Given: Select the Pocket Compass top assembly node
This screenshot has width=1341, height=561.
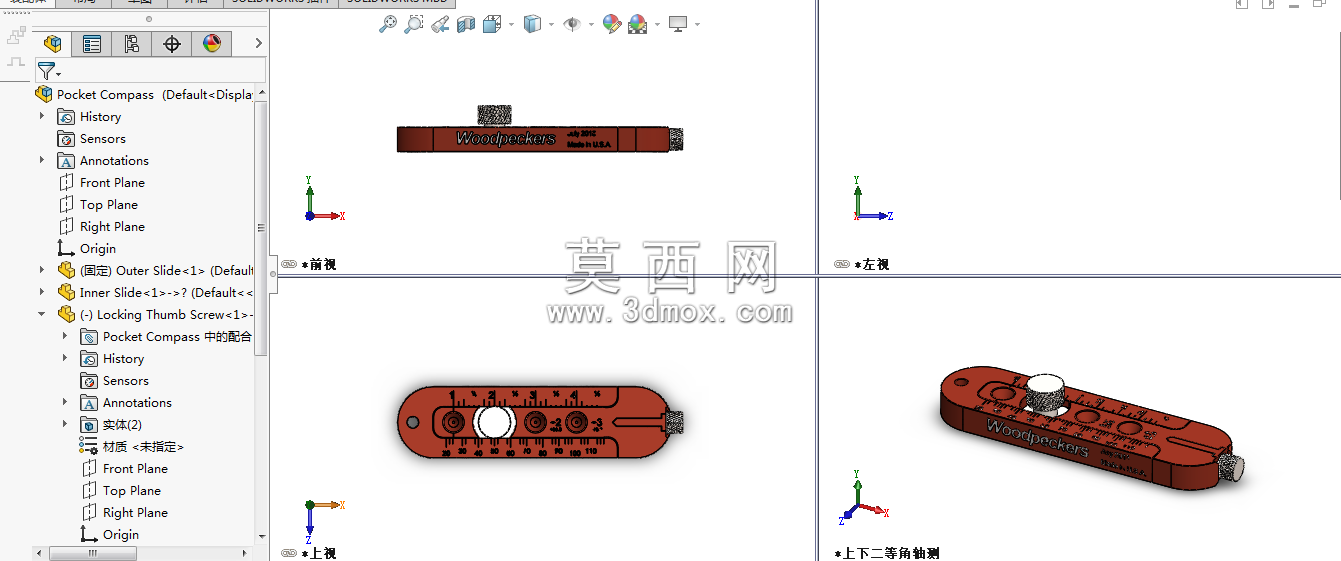Looking at the screenshot, I should tap(144, 95).
